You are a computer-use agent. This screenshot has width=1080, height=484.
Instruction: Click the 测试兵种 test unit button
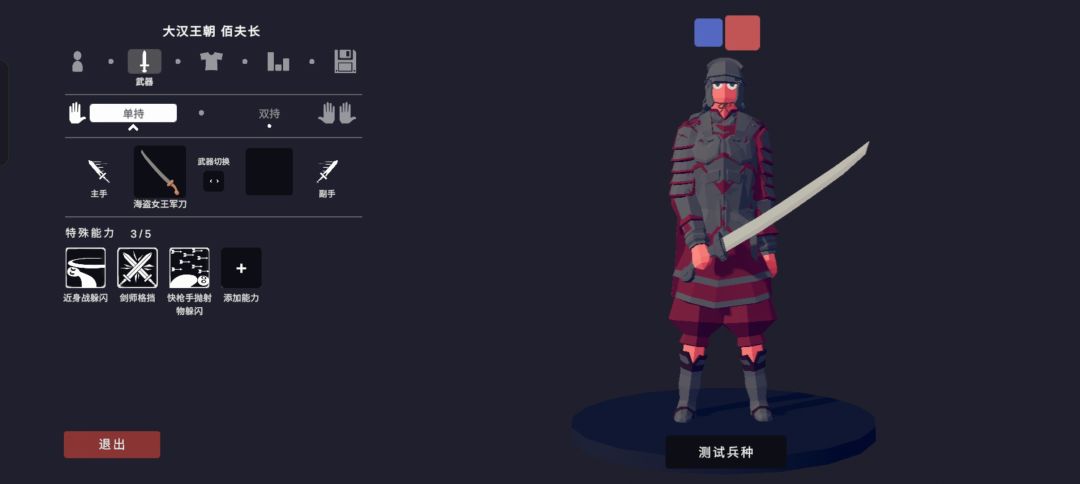pos(726,452)
